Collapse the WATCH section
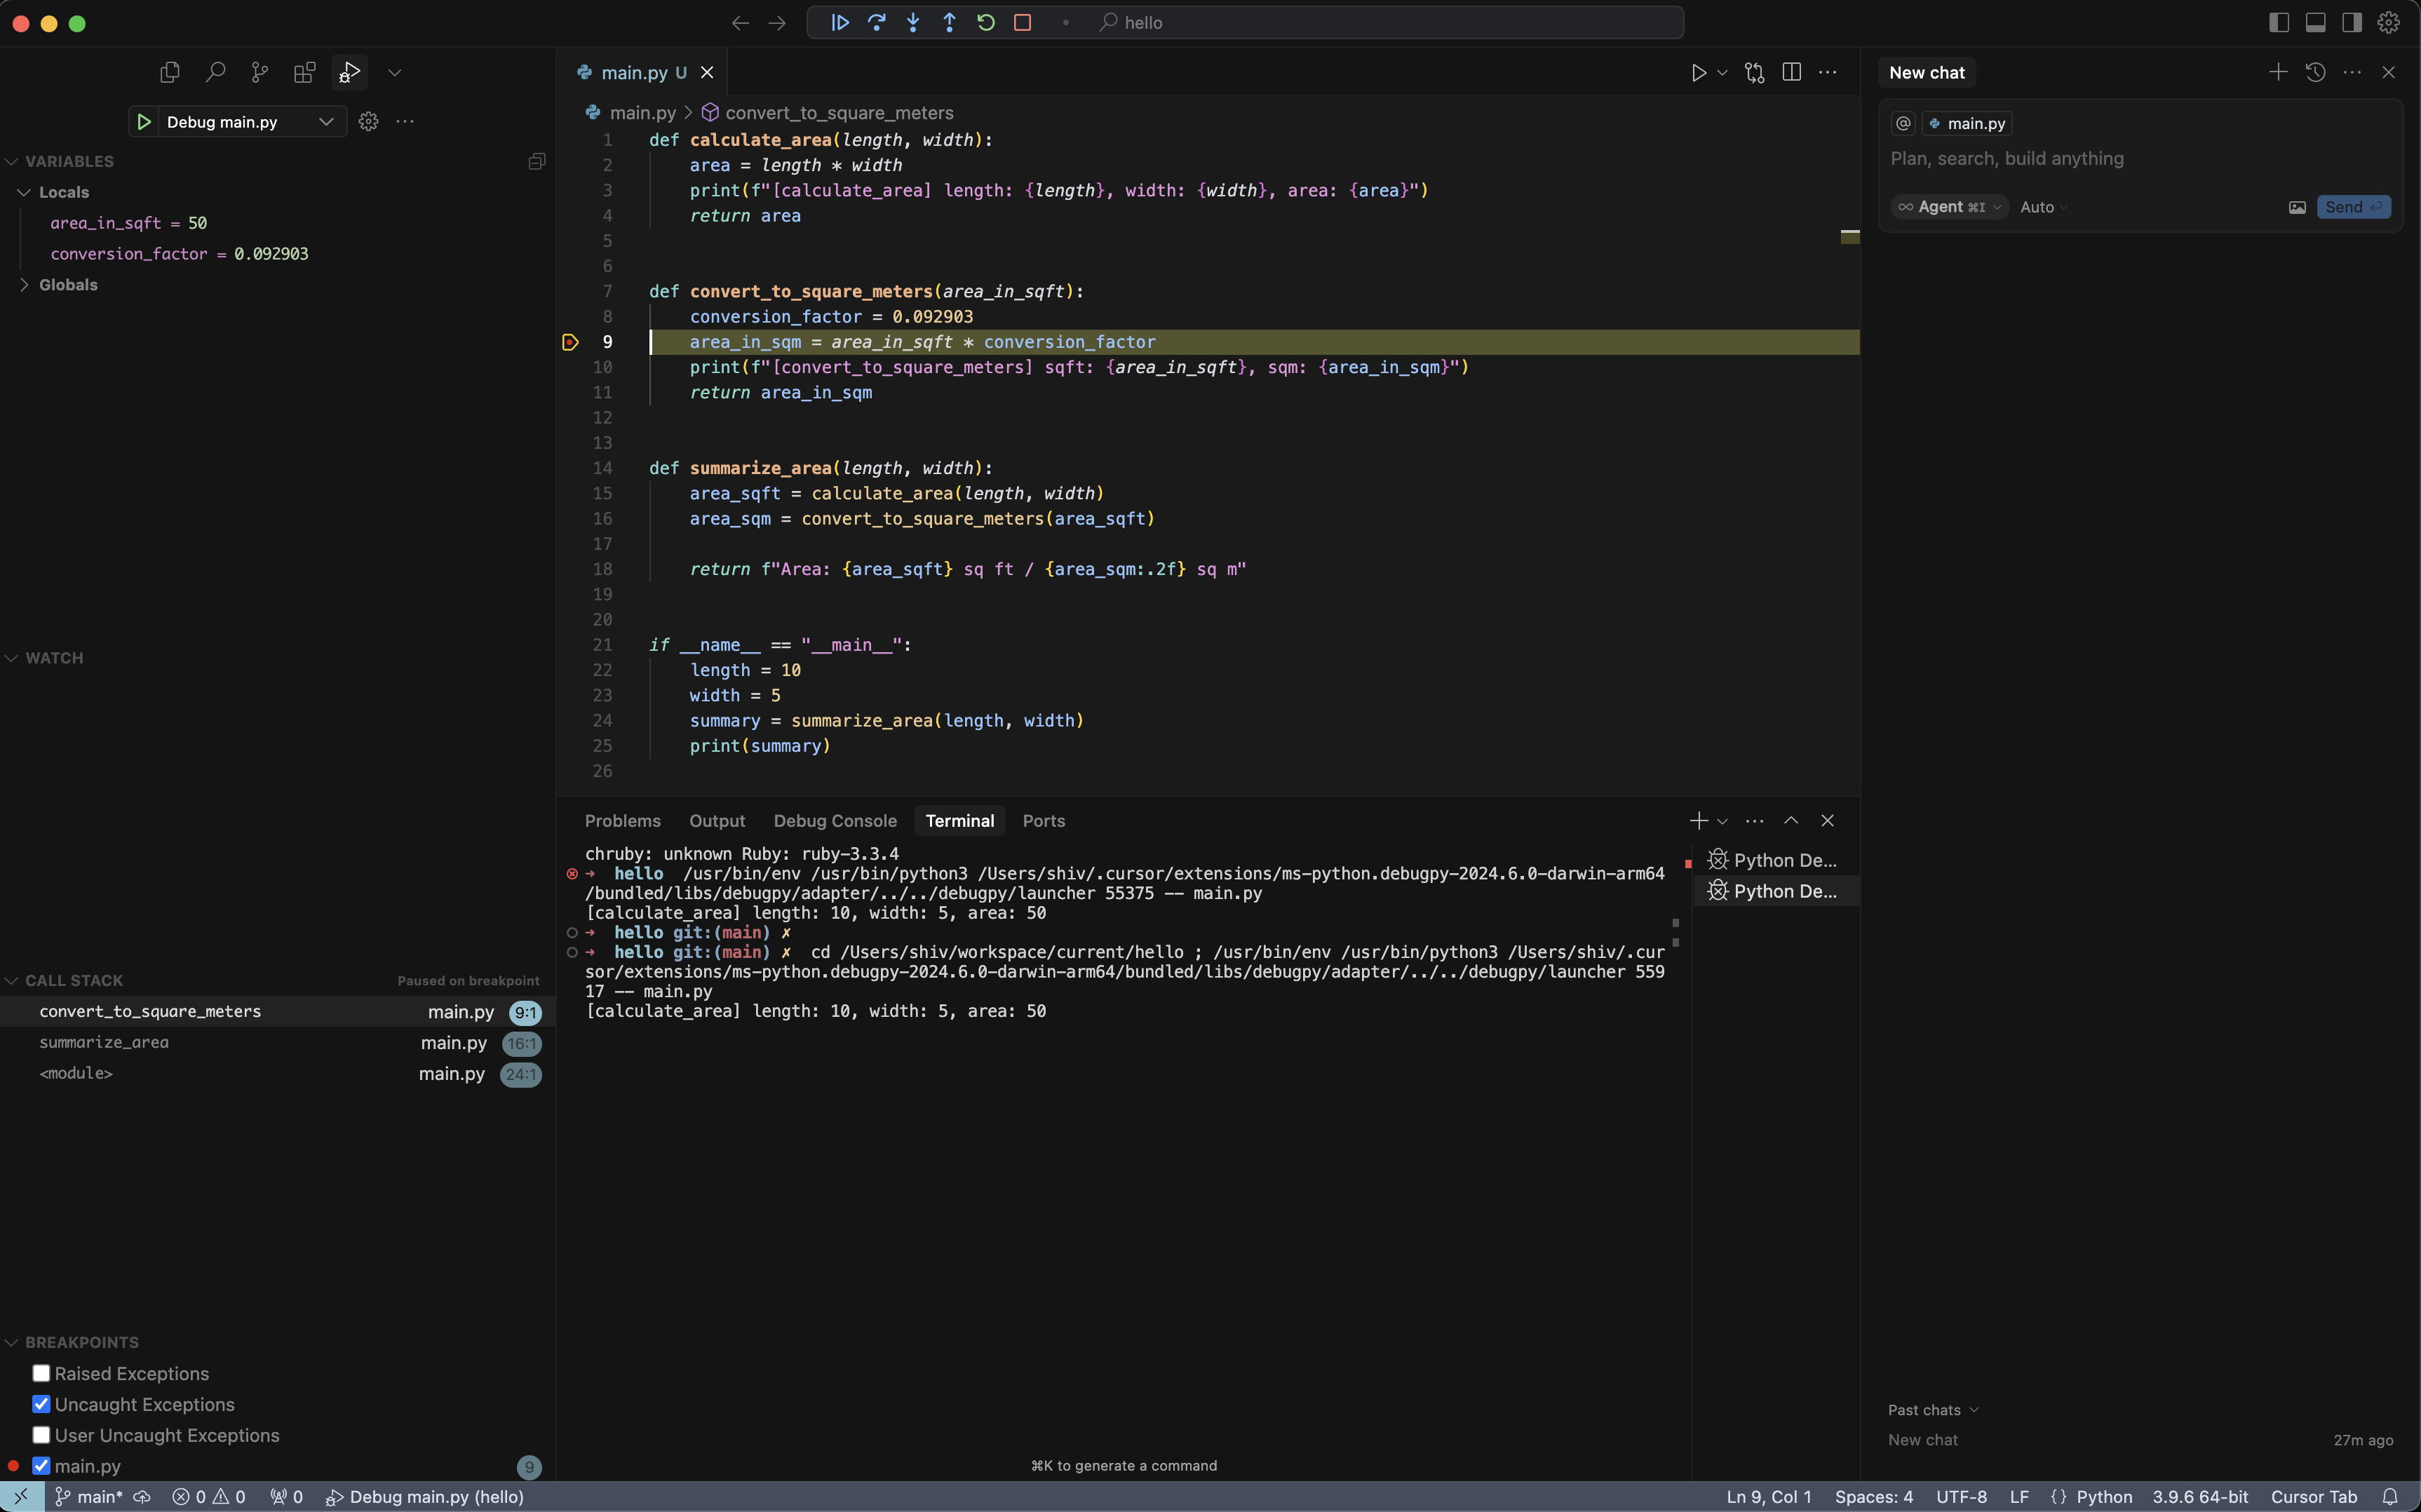Image resolution: width=2421 pixels, height=1512 pixels. pos(45,658)
